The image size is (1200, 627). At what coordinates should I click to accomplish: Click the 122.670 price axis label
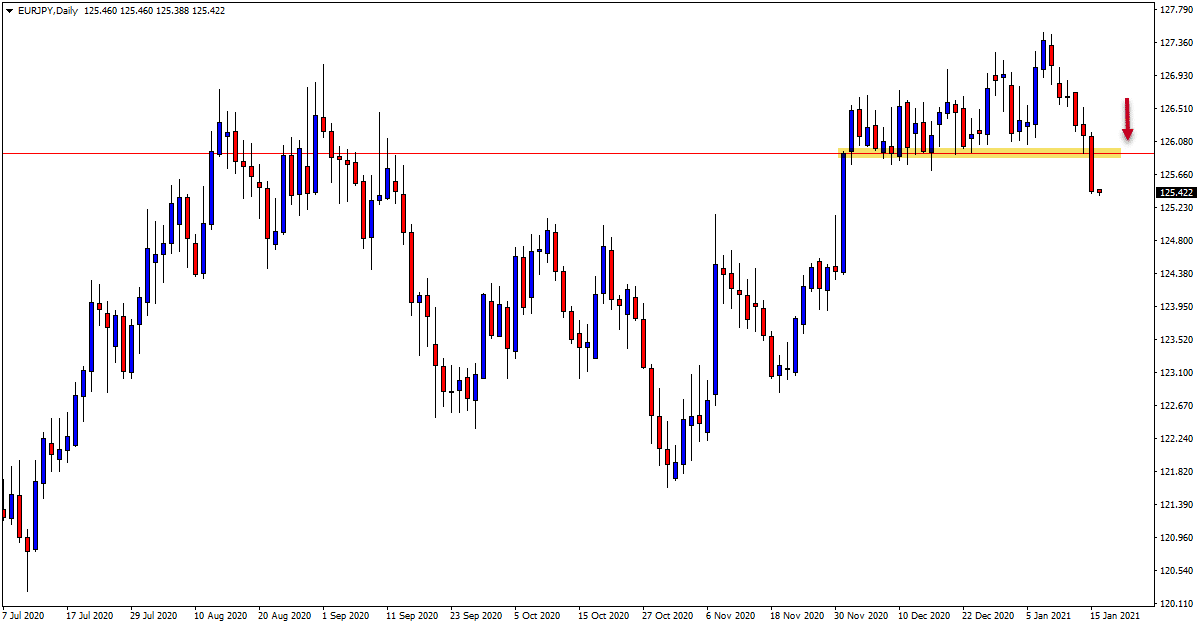tap(1176, 406)
